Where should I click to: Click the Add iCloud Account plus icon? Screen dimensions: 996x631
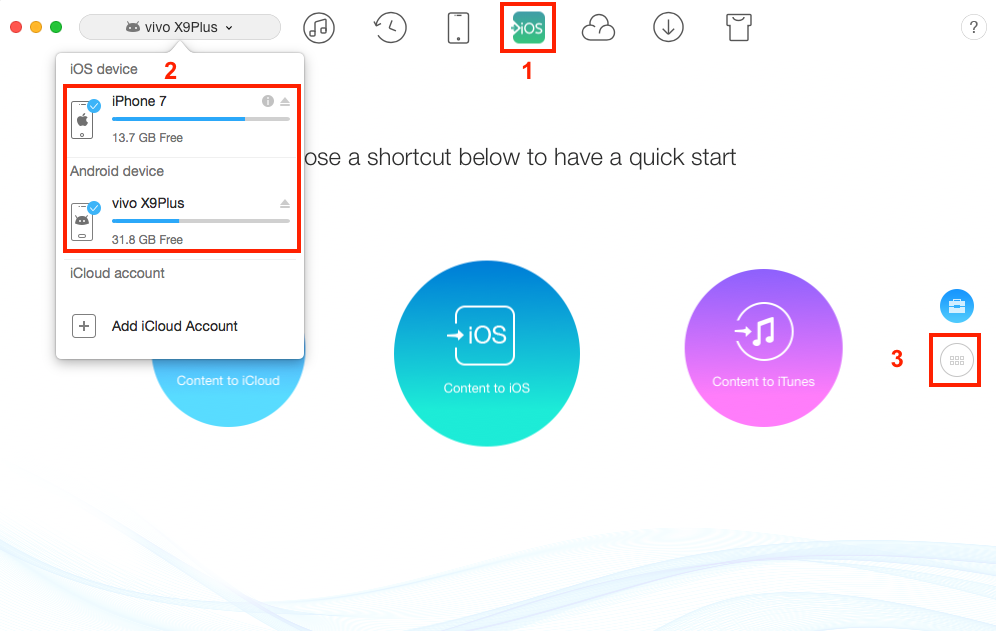84,326
